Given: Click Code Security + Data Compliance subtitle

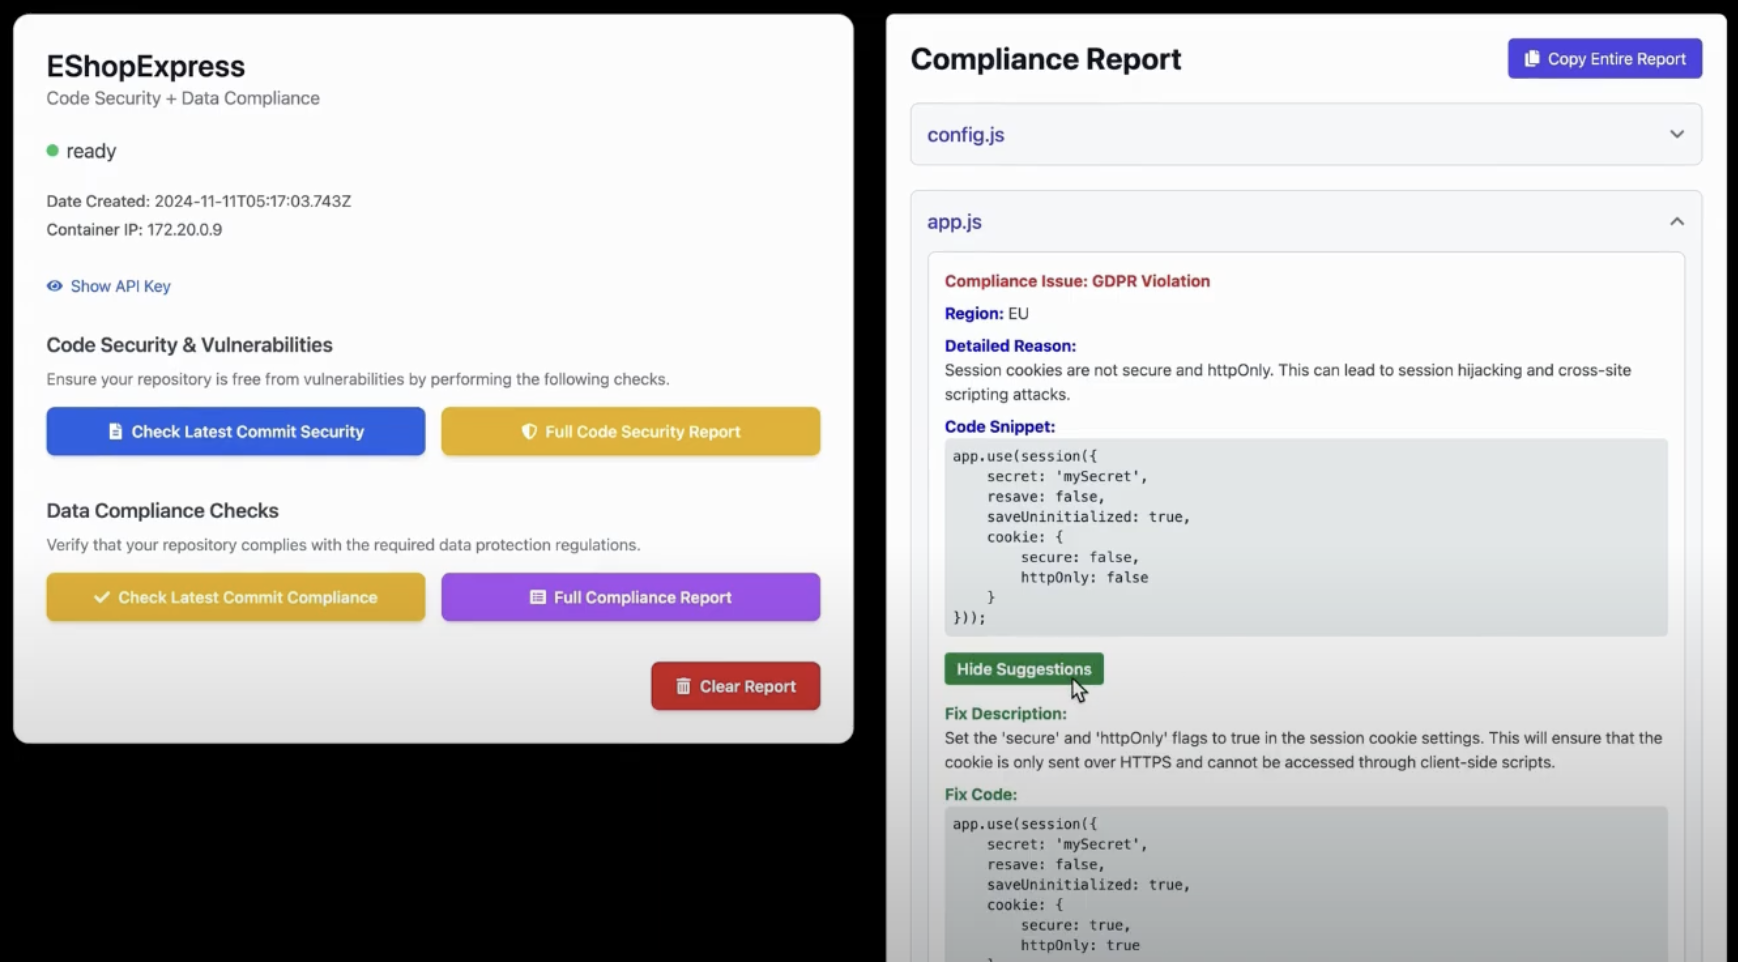Looking at the screenshot, I should click(x=183, y=98).
